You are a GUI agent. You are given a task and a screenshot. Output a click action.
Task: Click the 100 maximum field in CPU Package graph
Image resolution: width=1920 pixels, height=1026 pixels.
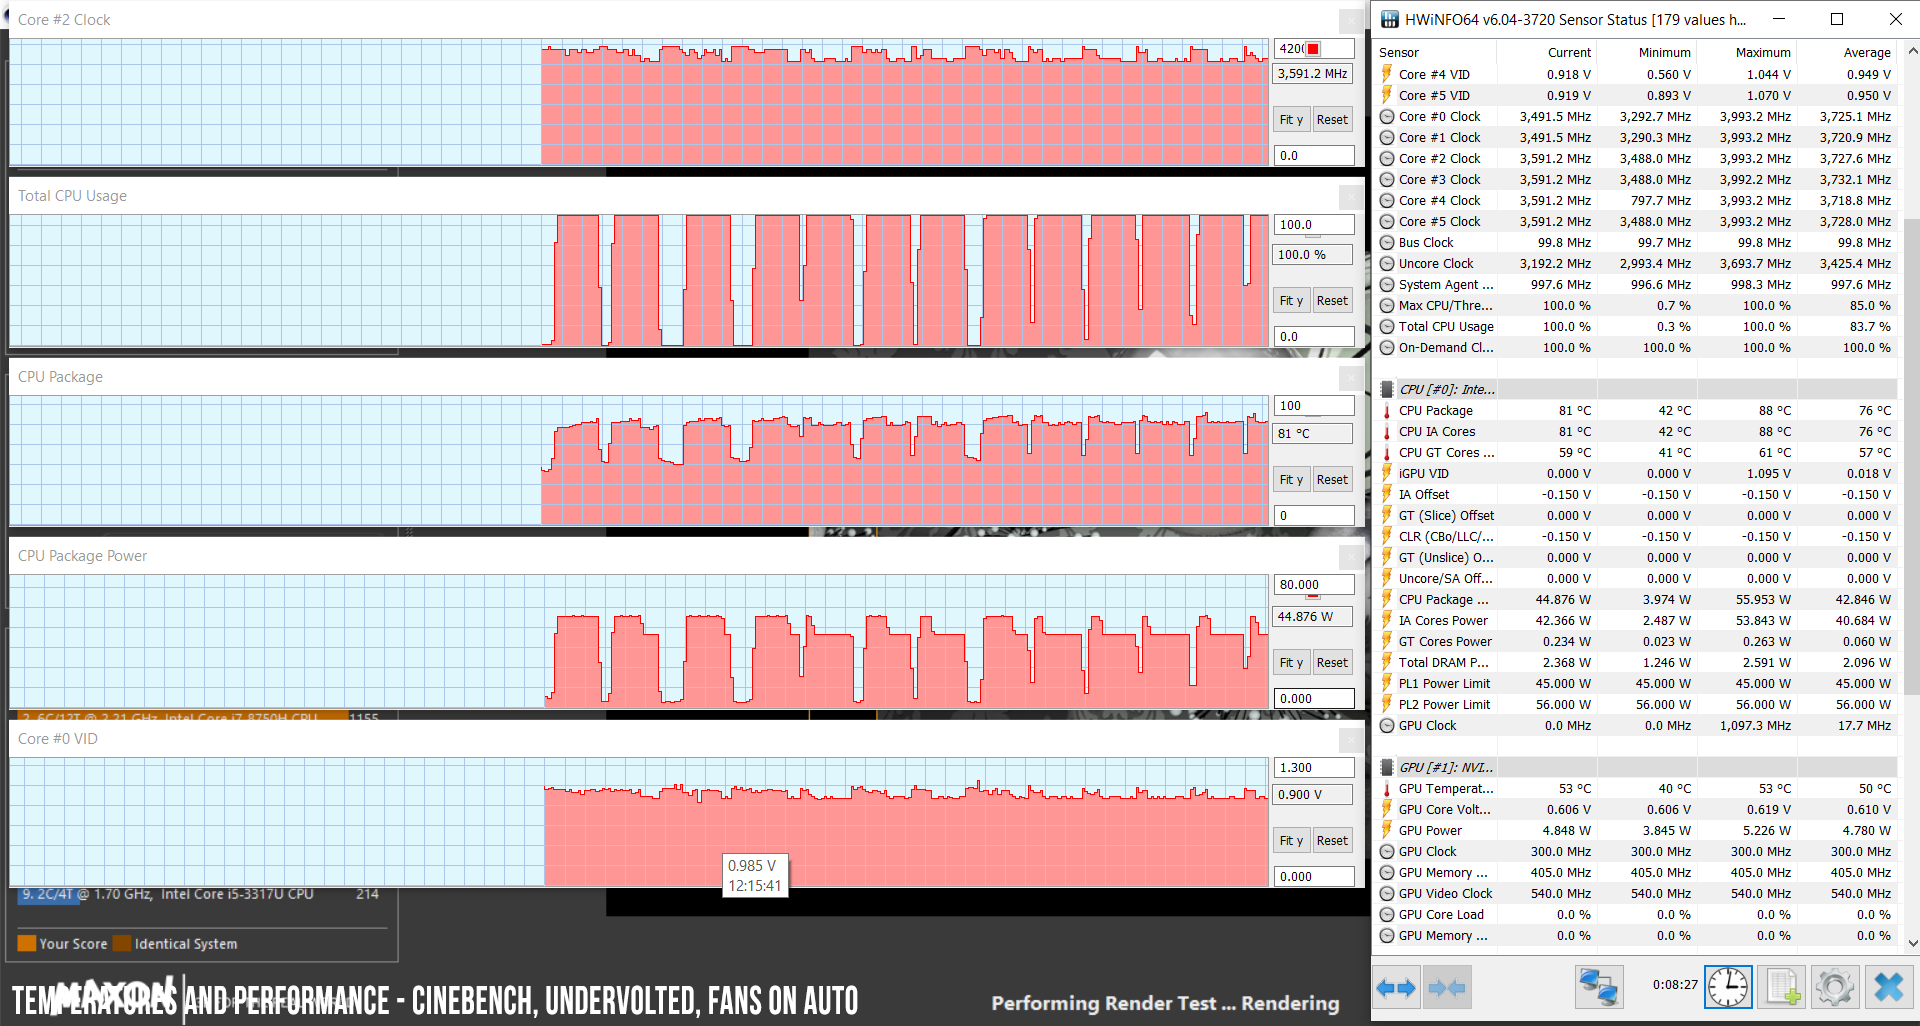[x=1313, y=406]
